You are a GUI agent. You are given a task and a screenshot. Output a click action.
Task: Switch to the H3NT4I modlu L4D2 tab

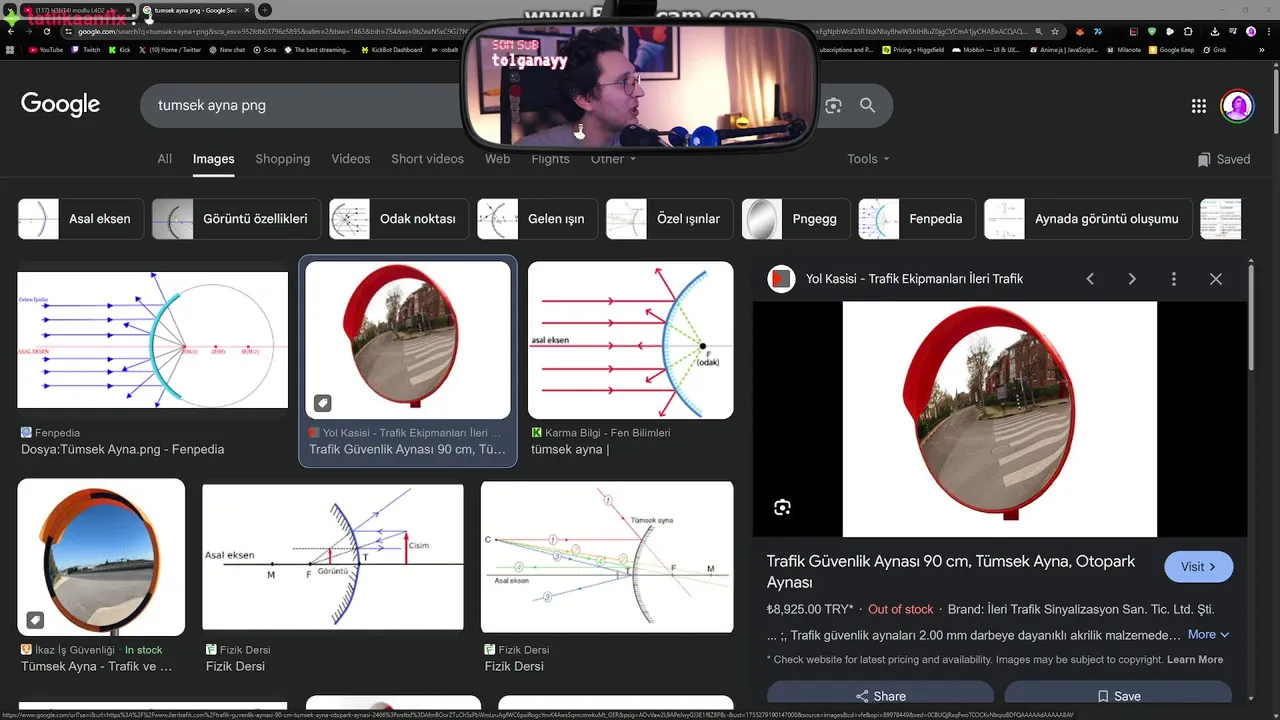pos(76,10)
